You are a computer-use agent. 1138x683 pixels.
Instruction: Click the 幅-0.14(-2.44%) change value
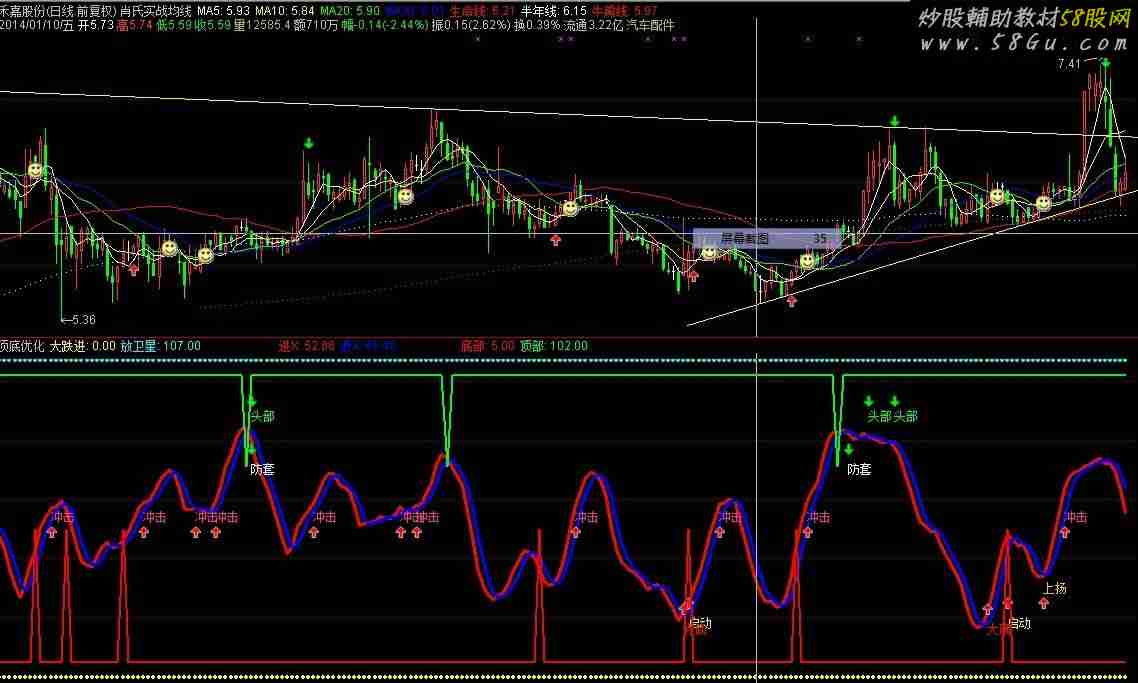coord(385,25)
